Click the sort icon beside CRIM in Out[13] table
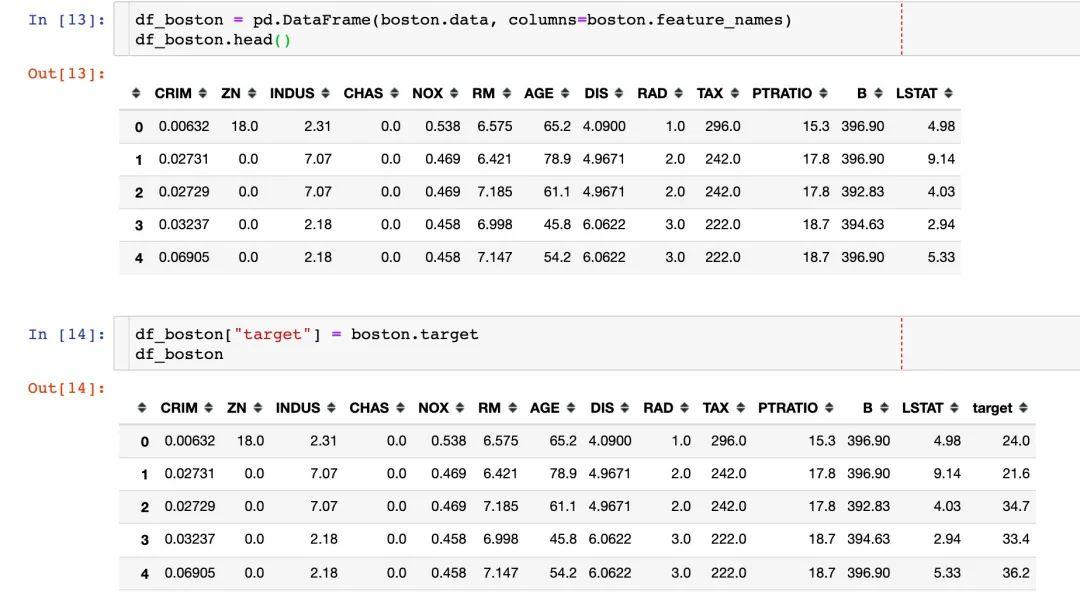This screenshot has height=594, width=1080. [203, 93]
